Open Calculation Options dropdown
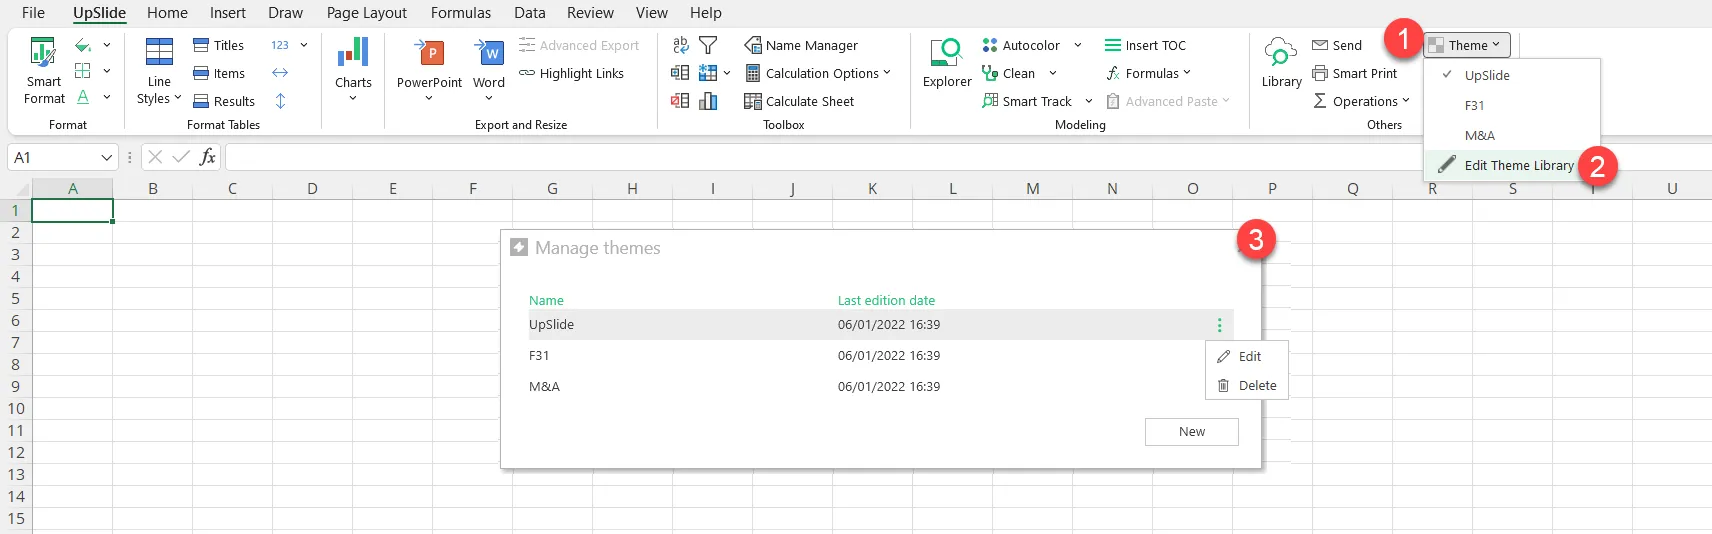 click(x=818, y=73)
